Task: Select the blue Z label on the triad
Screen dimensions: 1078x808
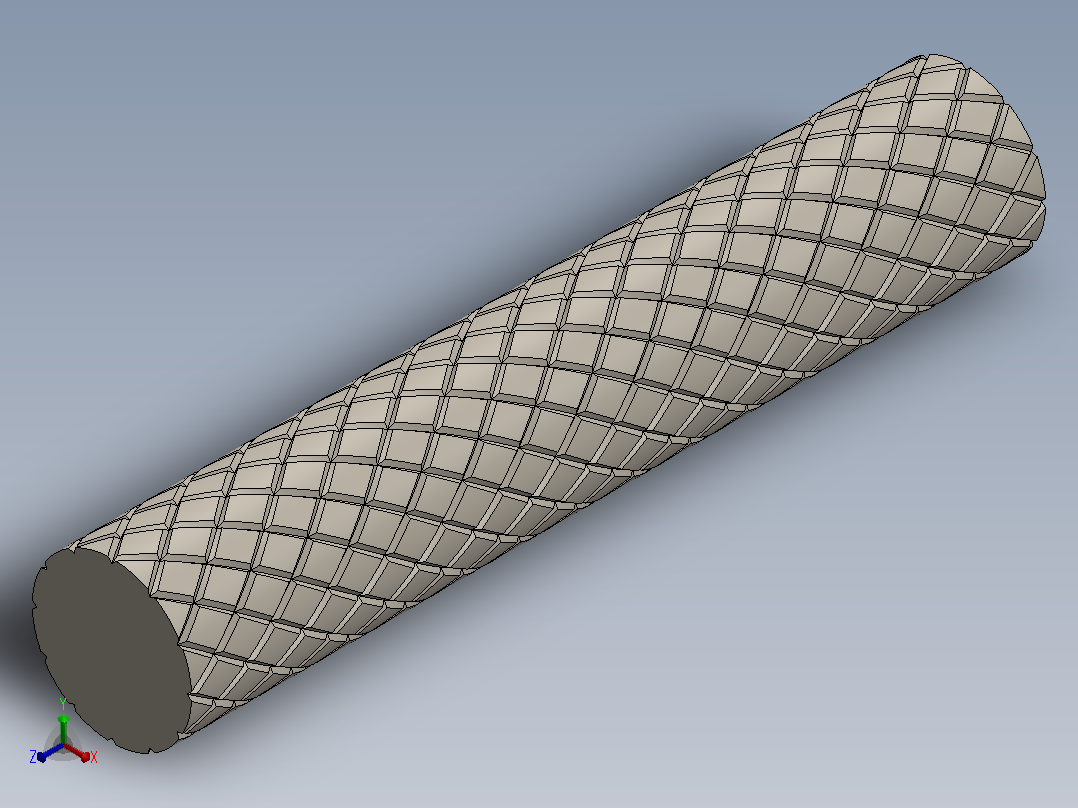Action: pyautogui.click(x=32, y=757)
